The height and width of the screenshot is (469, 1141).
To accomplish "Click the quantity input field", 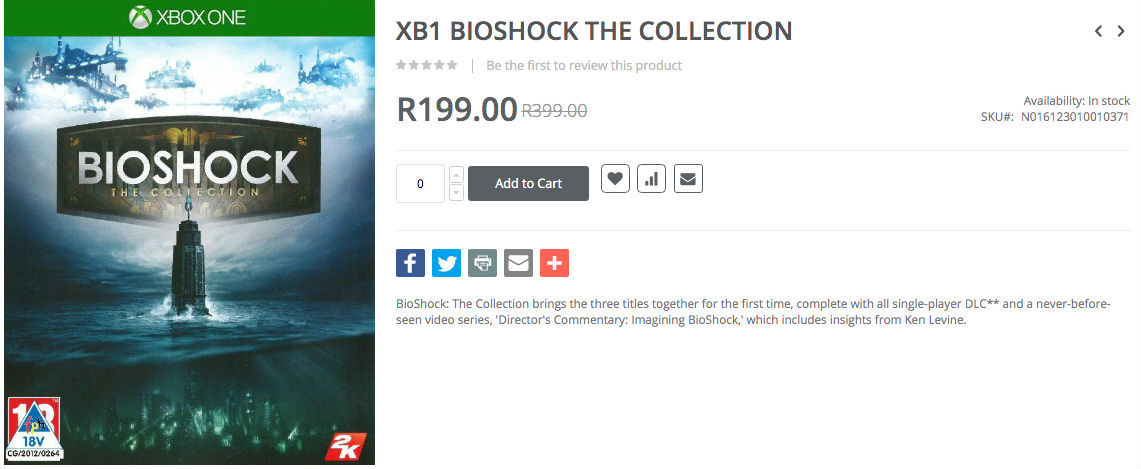I will (420, 184).
